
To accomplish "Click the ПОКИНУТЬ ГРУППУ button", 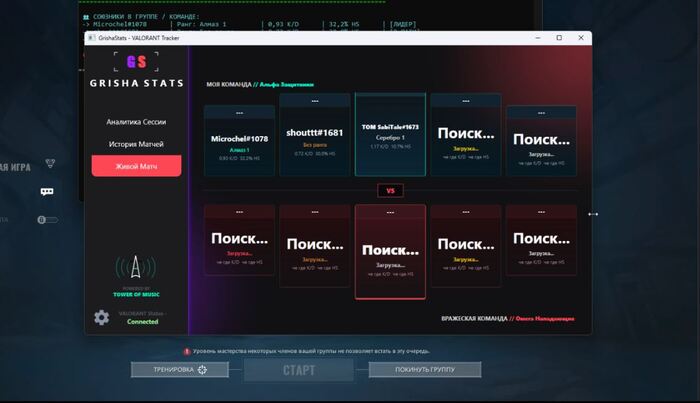I will 425,370.
